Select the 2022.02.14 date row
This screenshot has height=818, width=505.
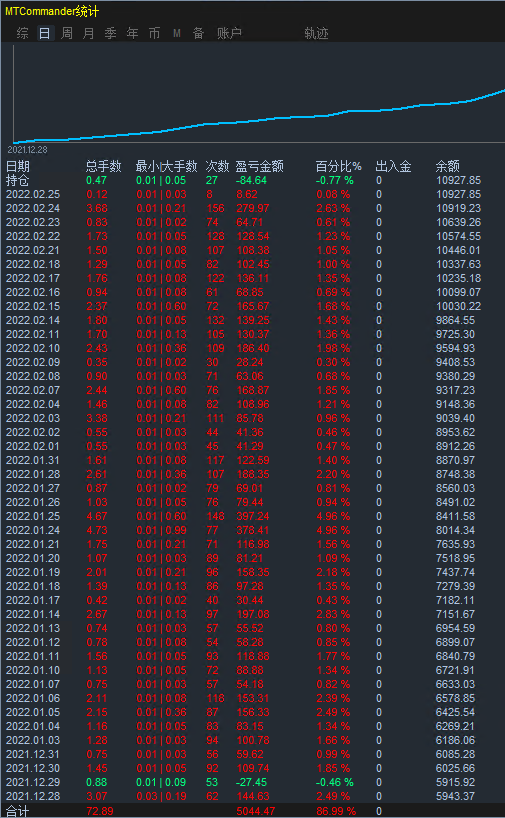point(33,320)
